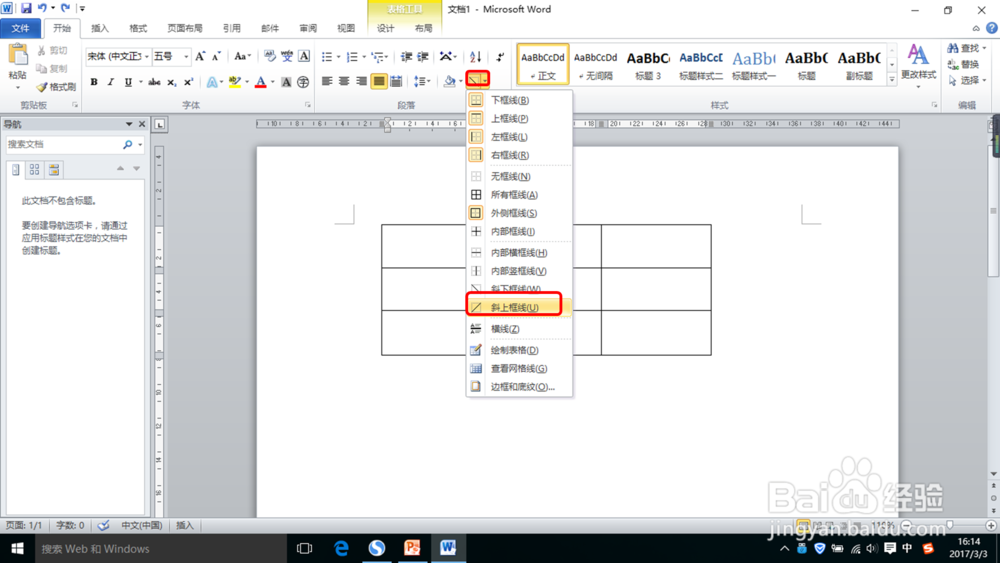Screen dimensions: 1000x563
Task: Expand the line spacing dropdown
Action: click(422, 81)
